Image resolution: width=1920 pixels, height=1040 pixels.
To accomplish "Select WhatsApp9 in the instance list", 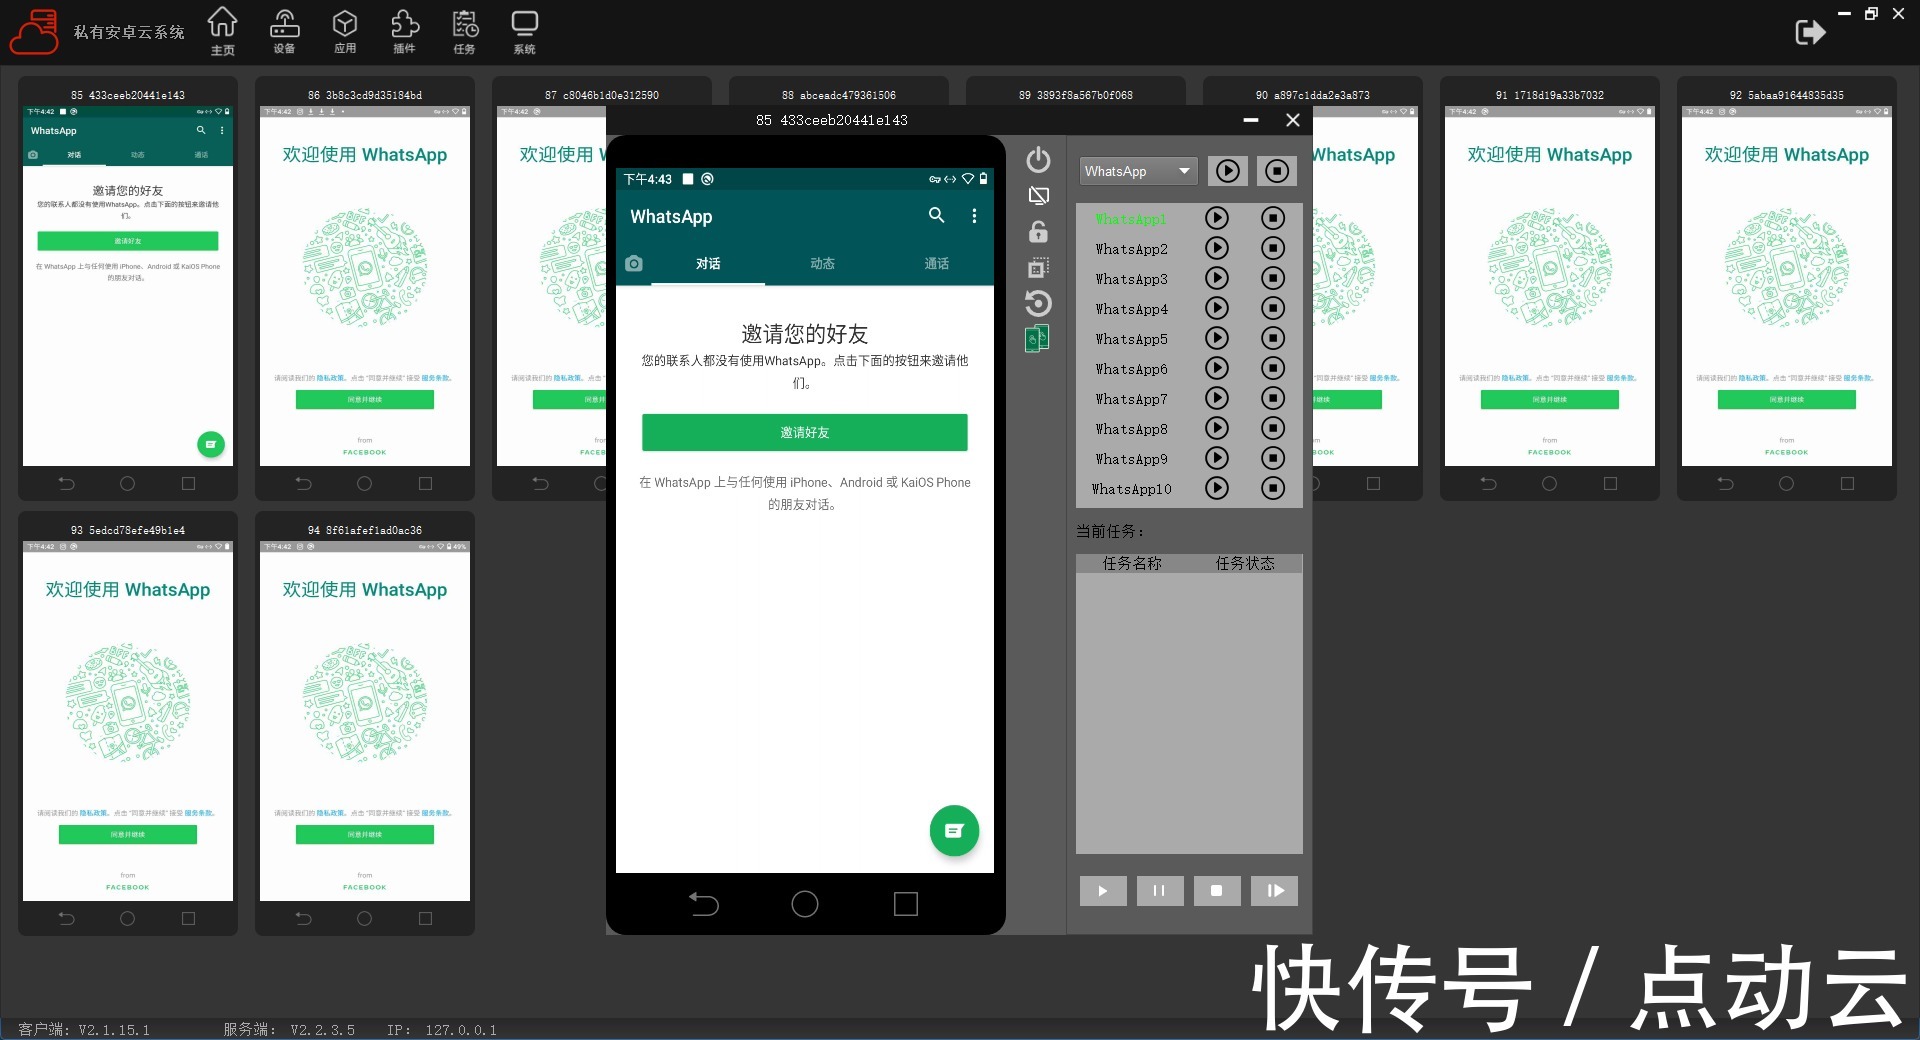I will [x=1131, y=459].
